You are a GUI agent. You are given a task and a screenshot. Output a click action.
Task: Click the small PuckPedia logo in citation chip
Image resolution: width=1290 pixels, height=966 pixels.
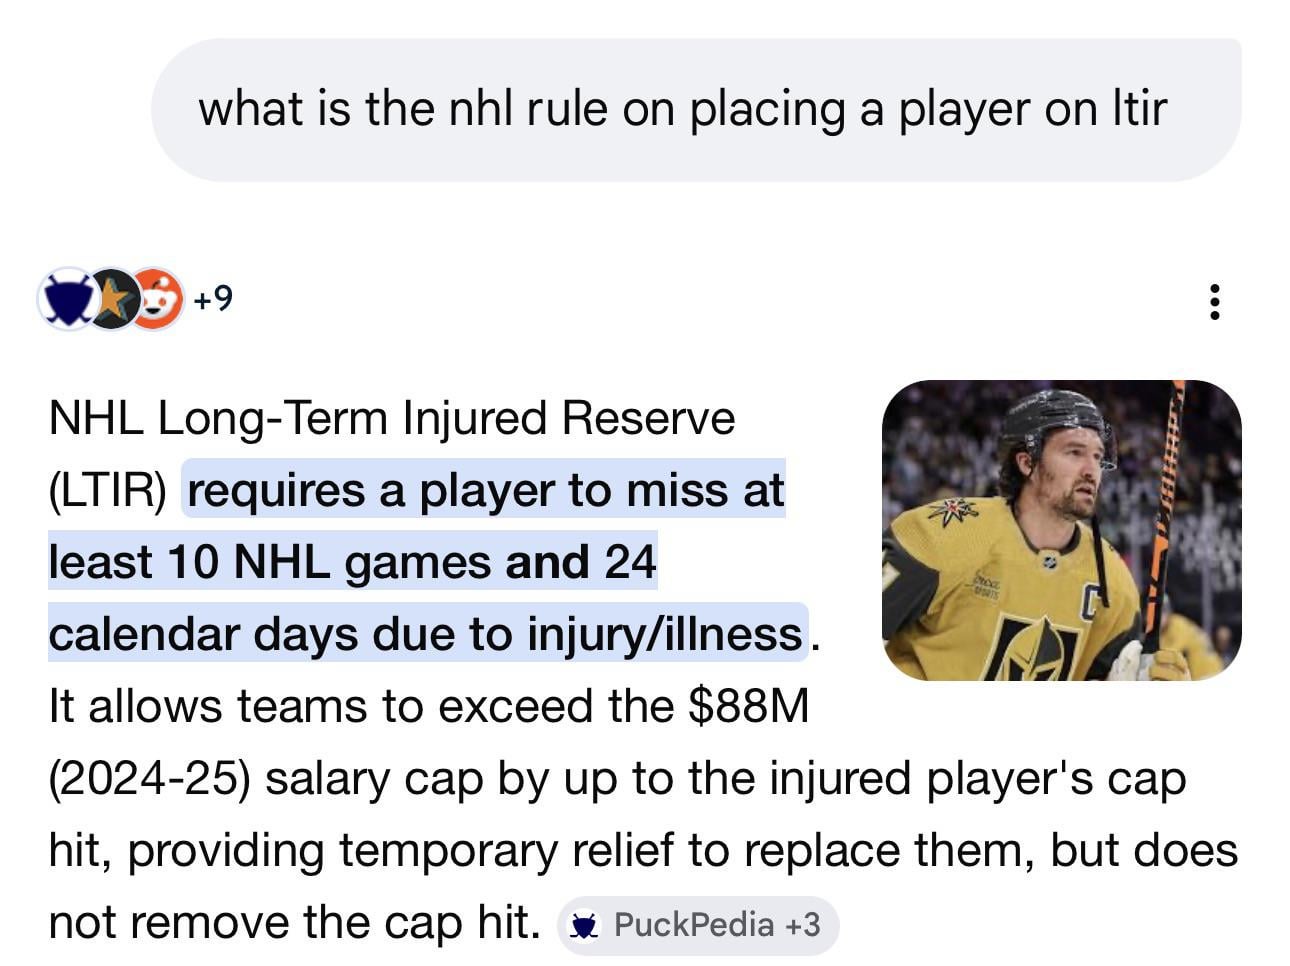pos(583,925)
